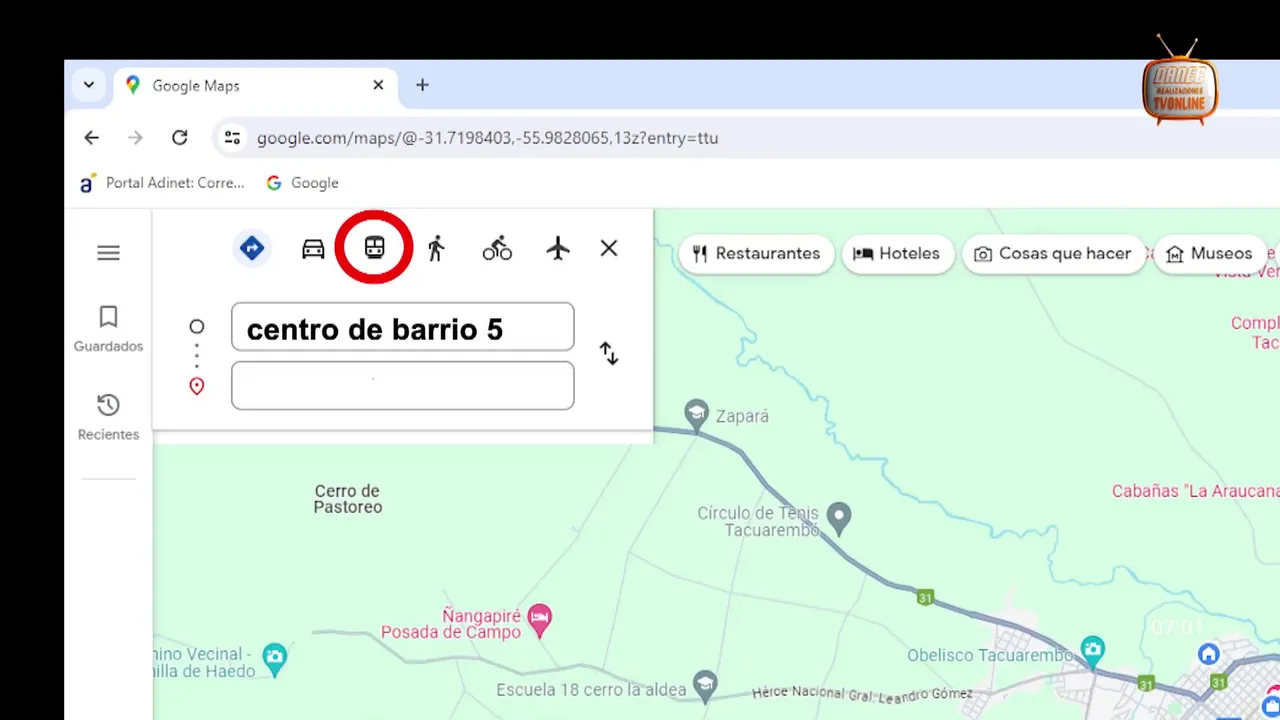Expand the tab search dropdown
The height and width of the screenshot is (720, 1280).
coord(89,85)
